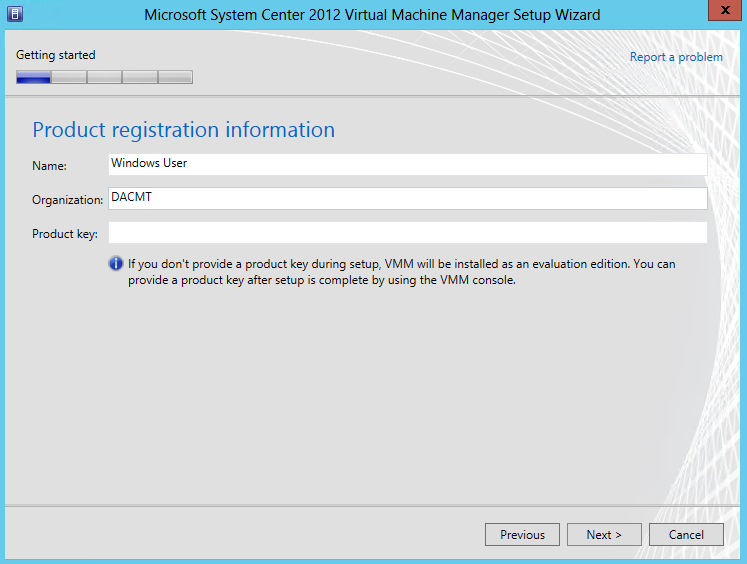Click the Organization: label
The height and width of the screenshot is (564, 747).
click(x=67, y=200)
